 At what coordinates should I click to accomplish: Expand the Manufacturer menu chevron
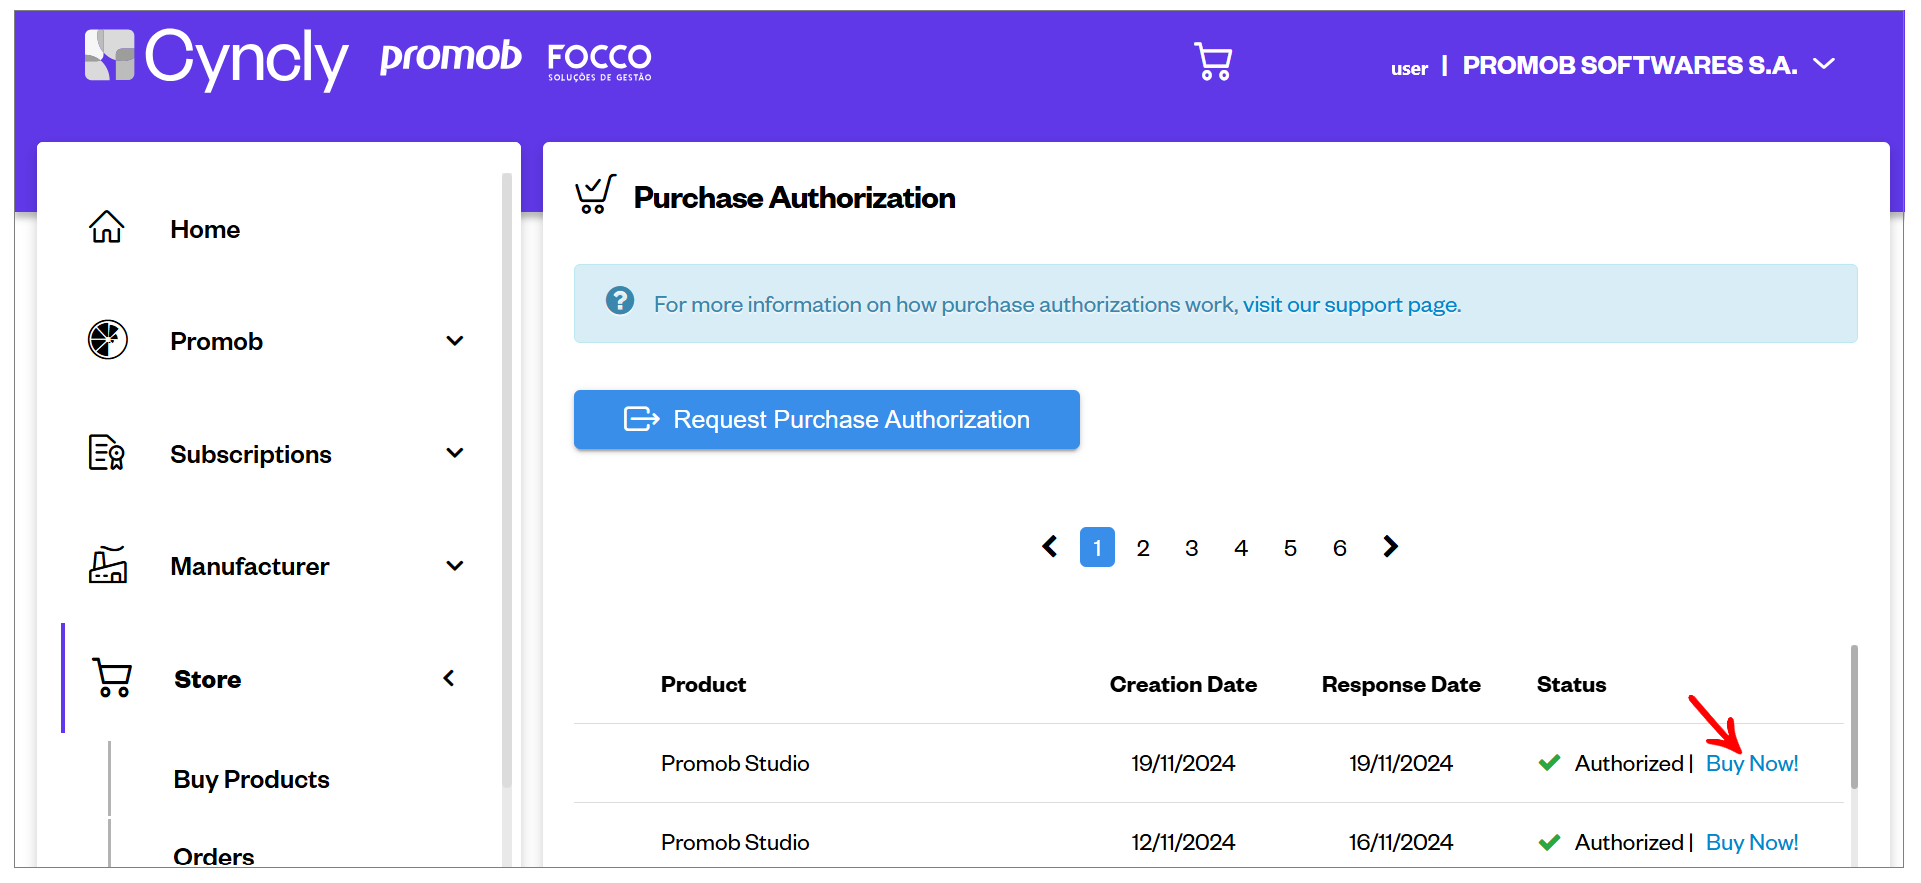(x=455, y=566)
